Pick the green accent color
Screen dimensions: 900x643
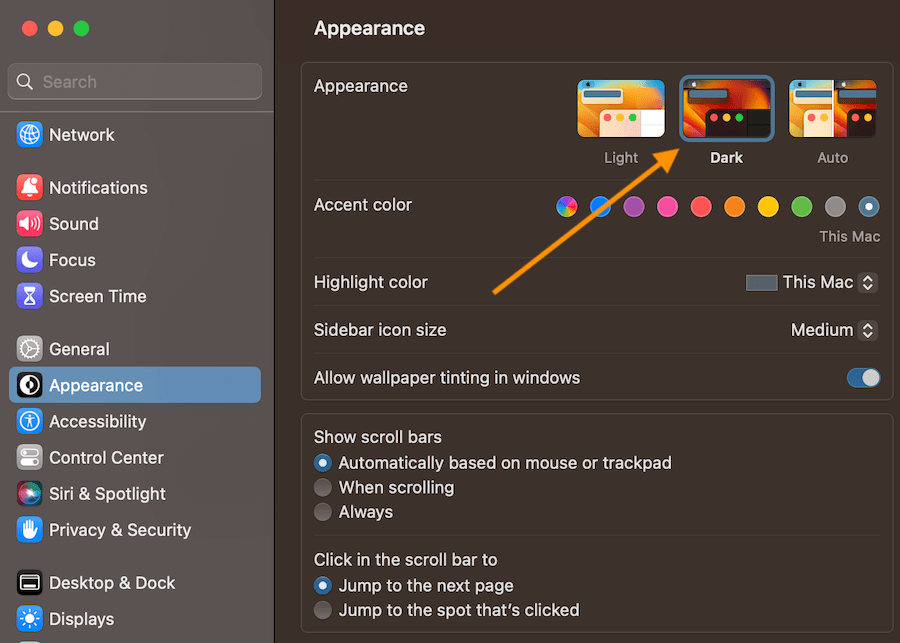tap(801, 207)
